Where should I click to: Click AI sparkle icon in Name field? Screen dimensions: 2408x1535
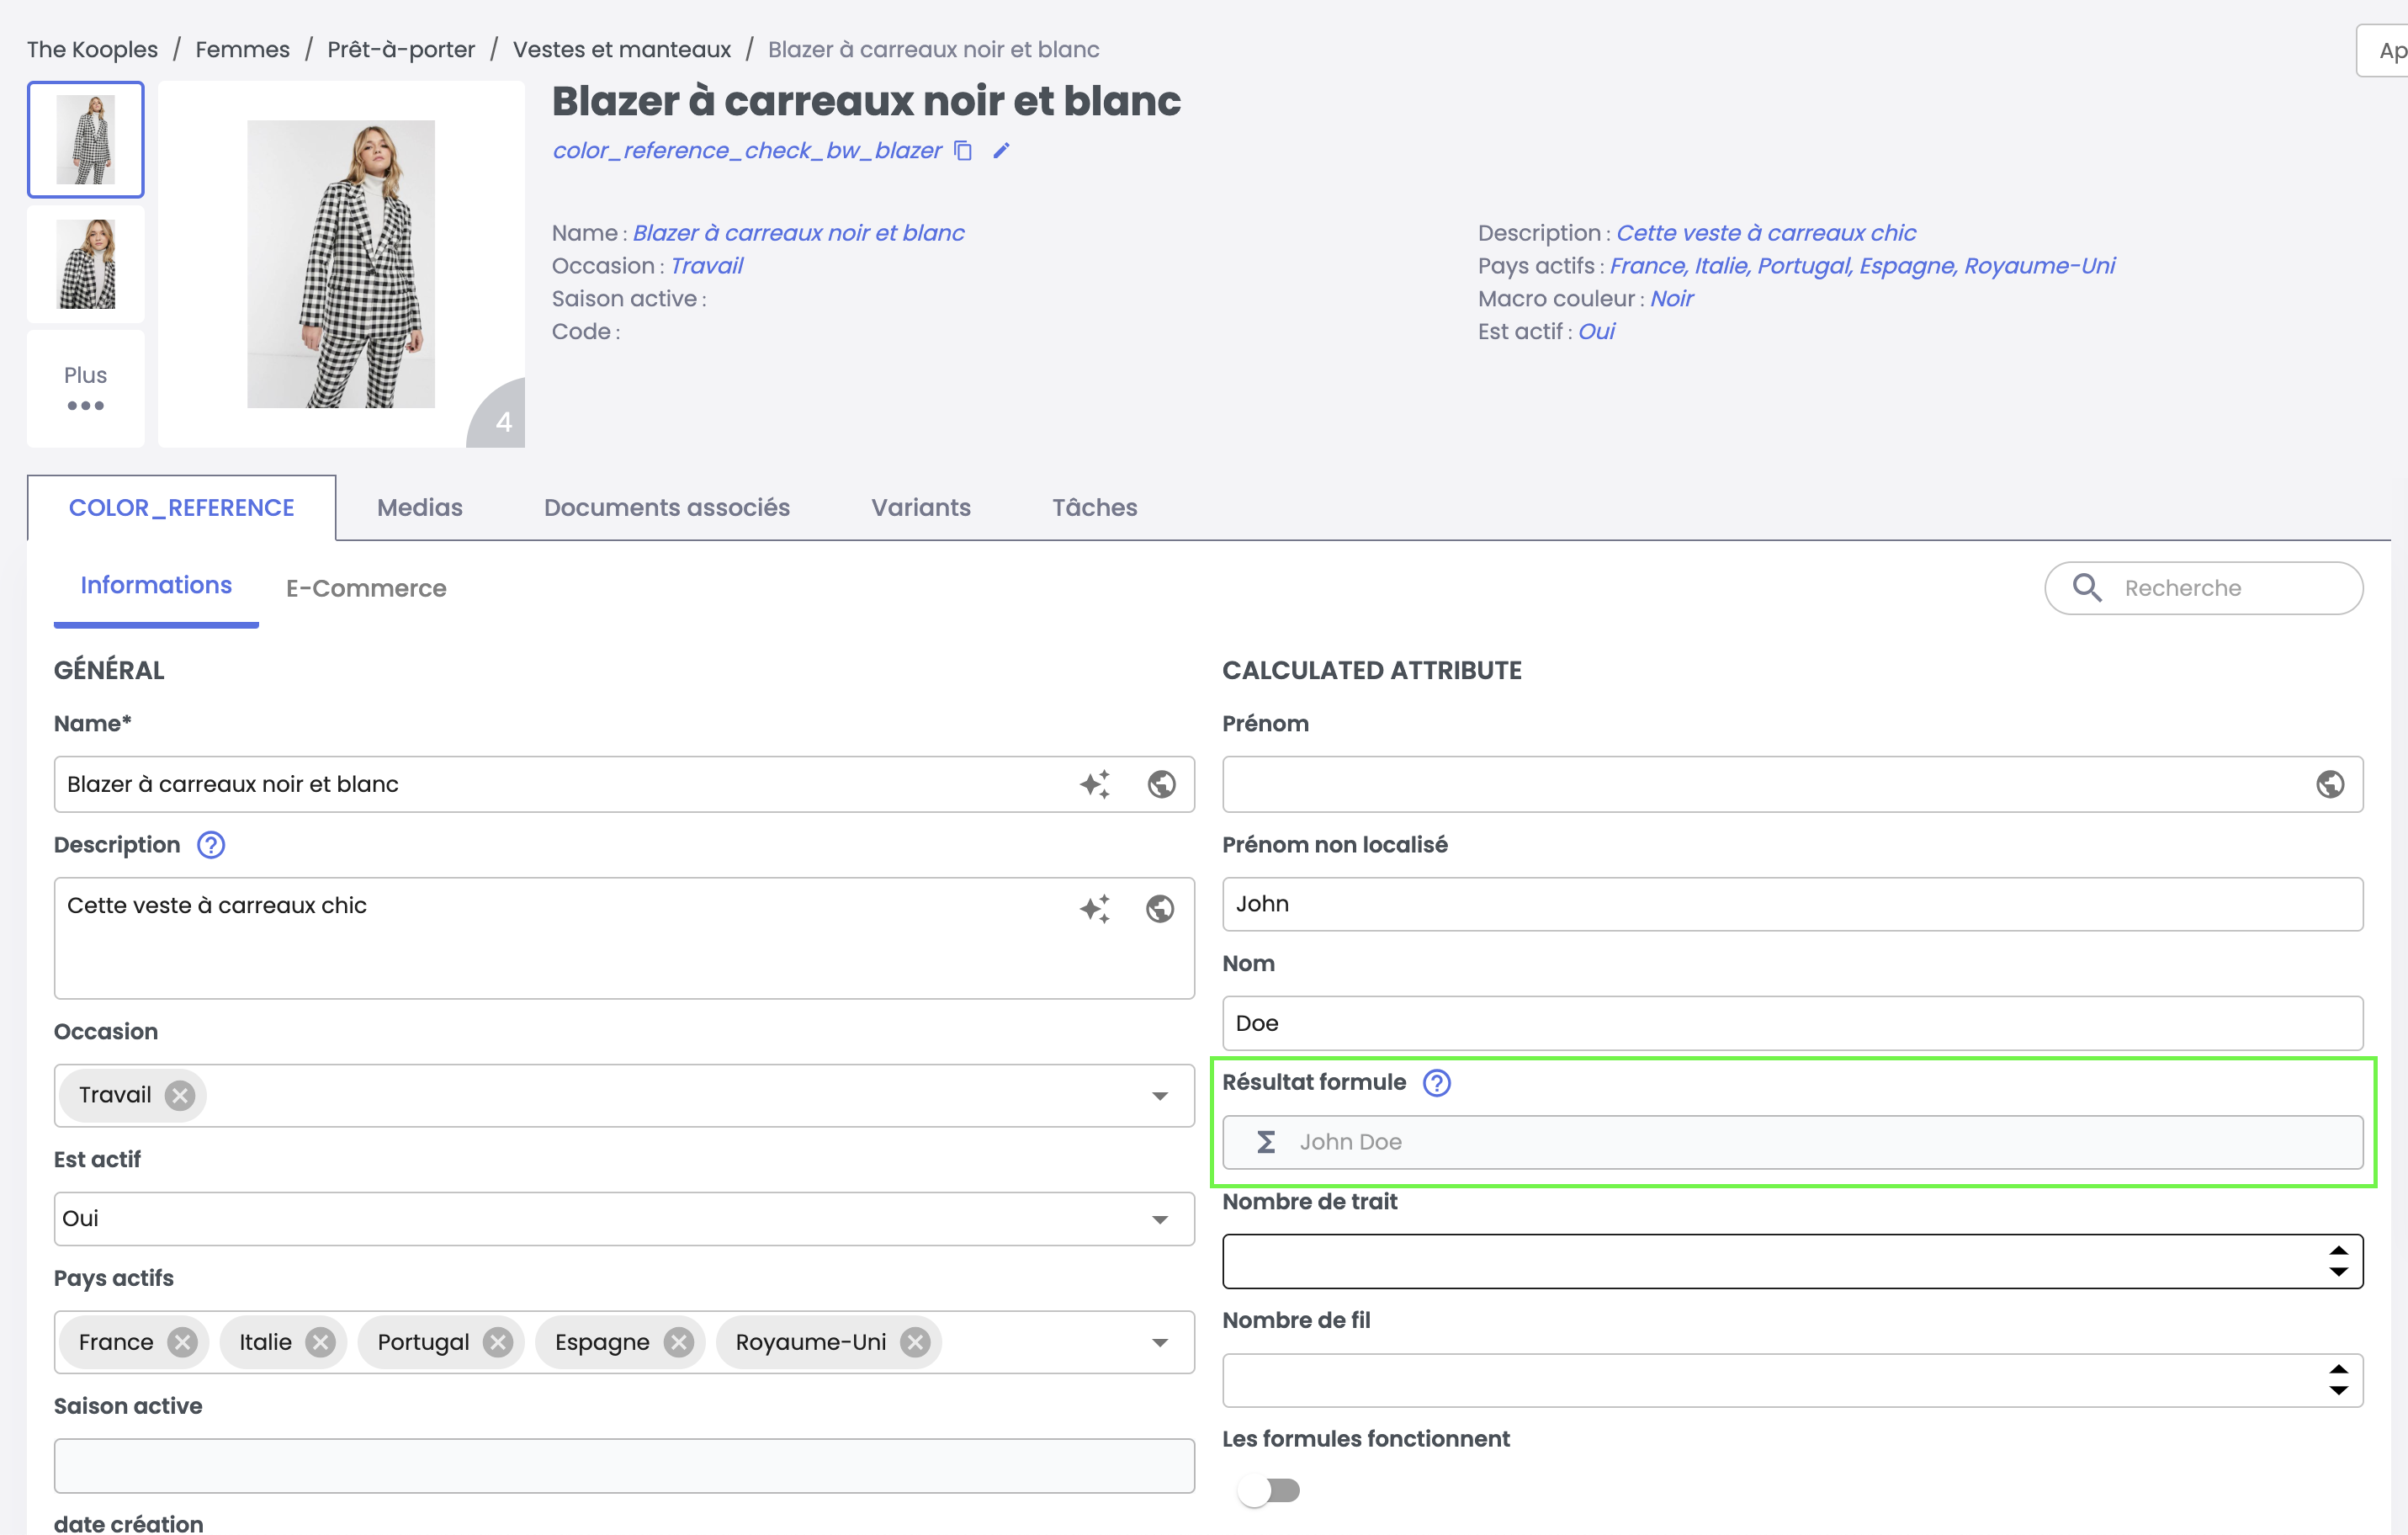1095,784
